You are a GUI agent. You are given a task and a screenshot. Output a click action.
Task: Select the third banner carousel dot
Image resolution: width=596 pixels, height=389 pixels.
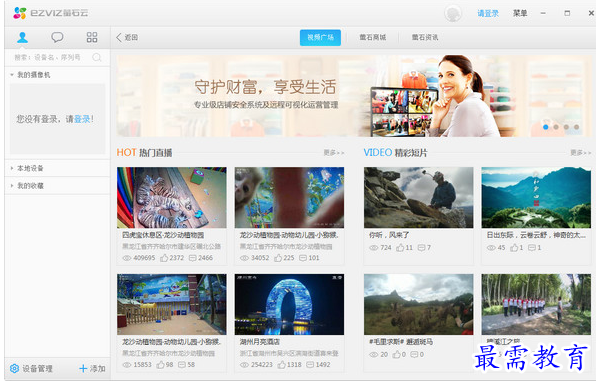[566, 127]
